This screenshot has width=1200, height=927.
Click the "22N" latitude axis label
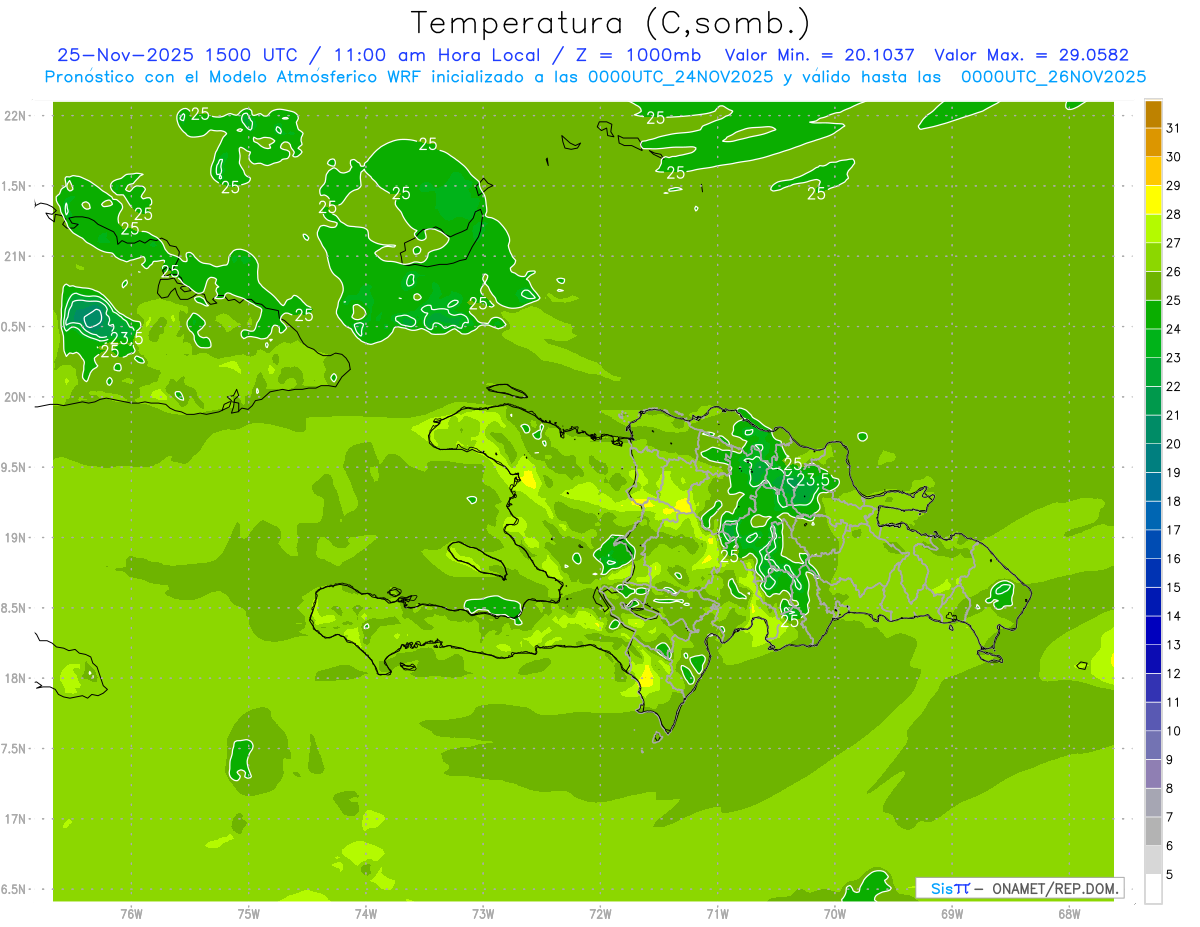(15, 115)
